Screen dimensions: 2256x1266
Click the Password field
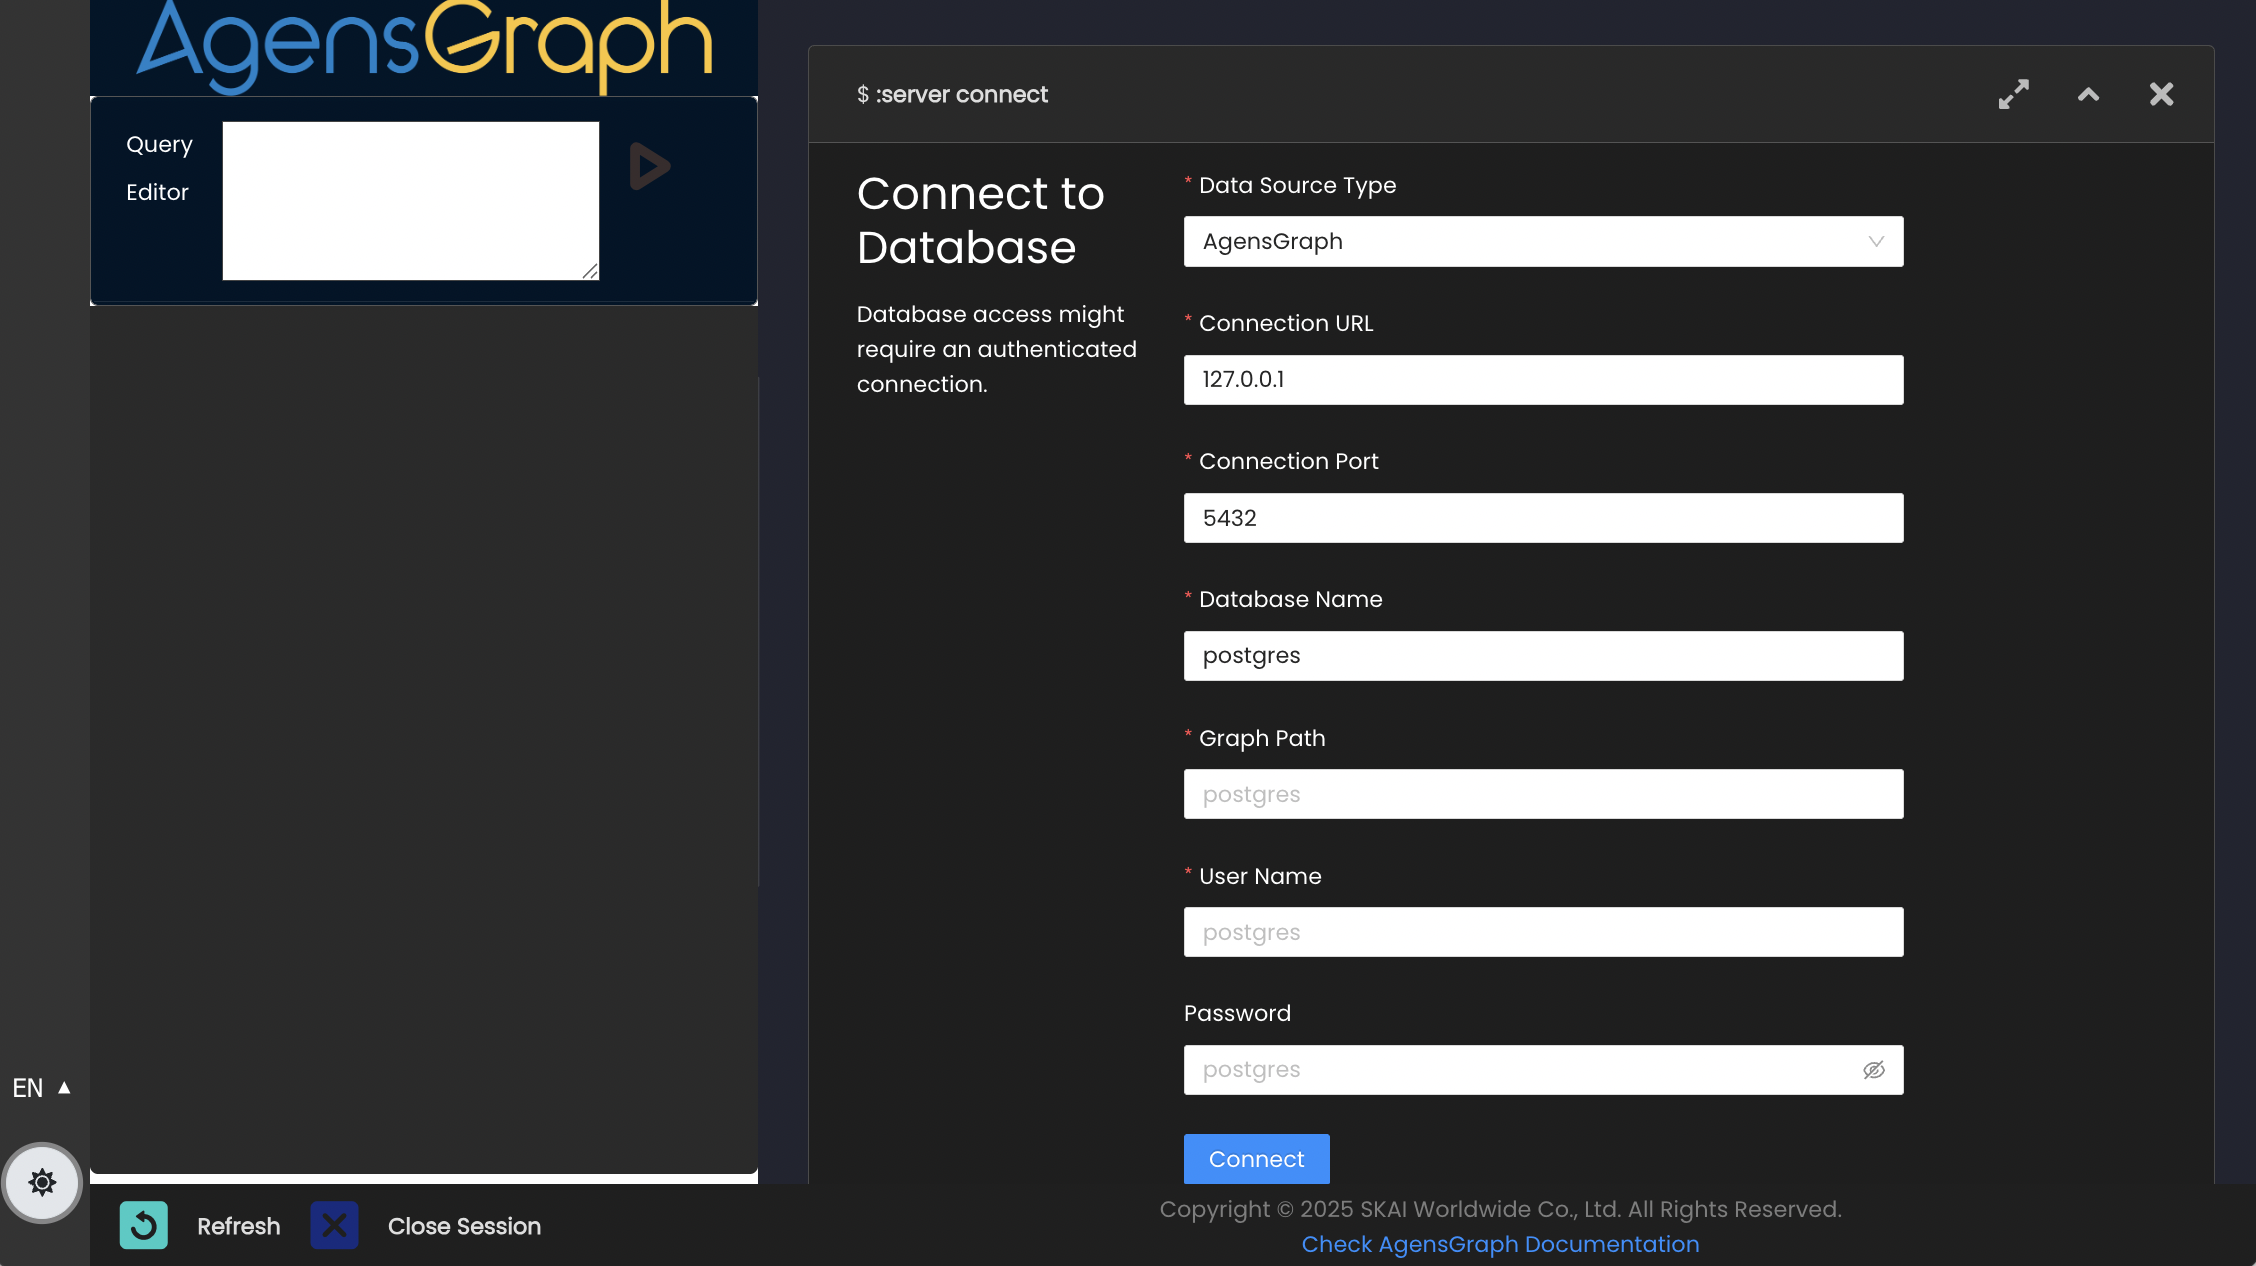[1543, 1070]
